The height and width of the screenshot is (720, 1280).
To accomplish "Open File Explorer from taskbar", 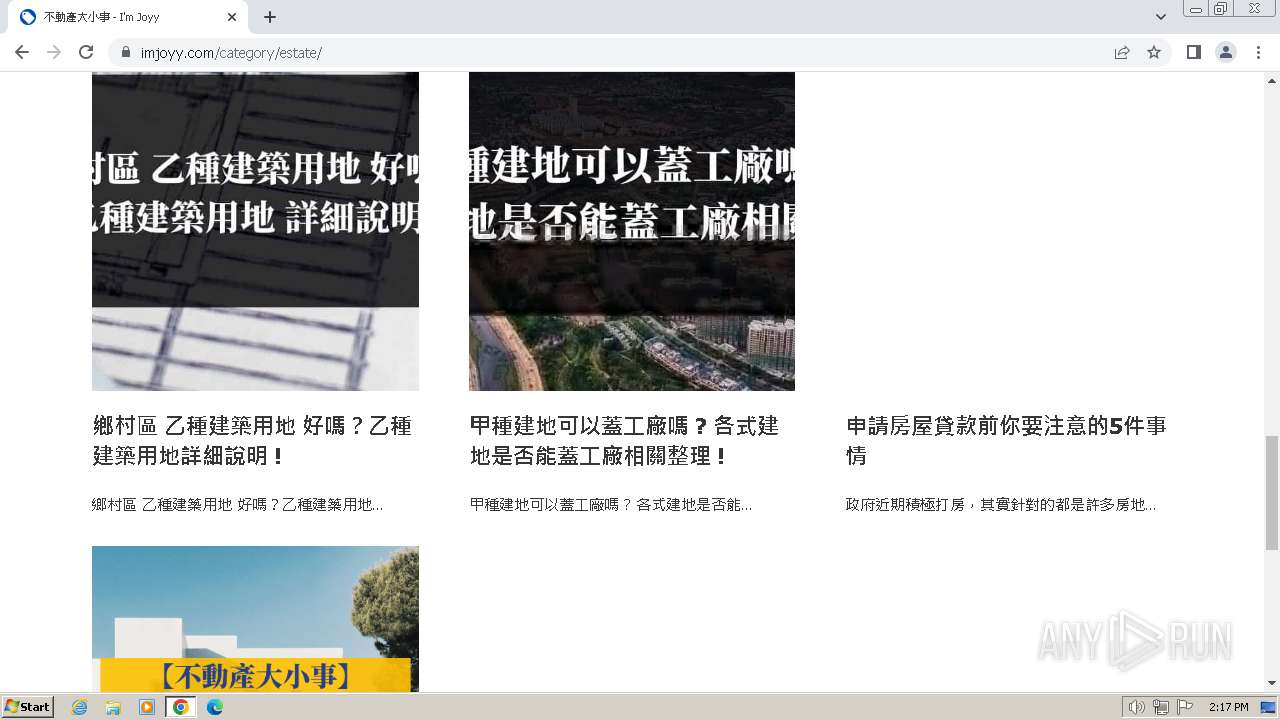I will 113,707.
